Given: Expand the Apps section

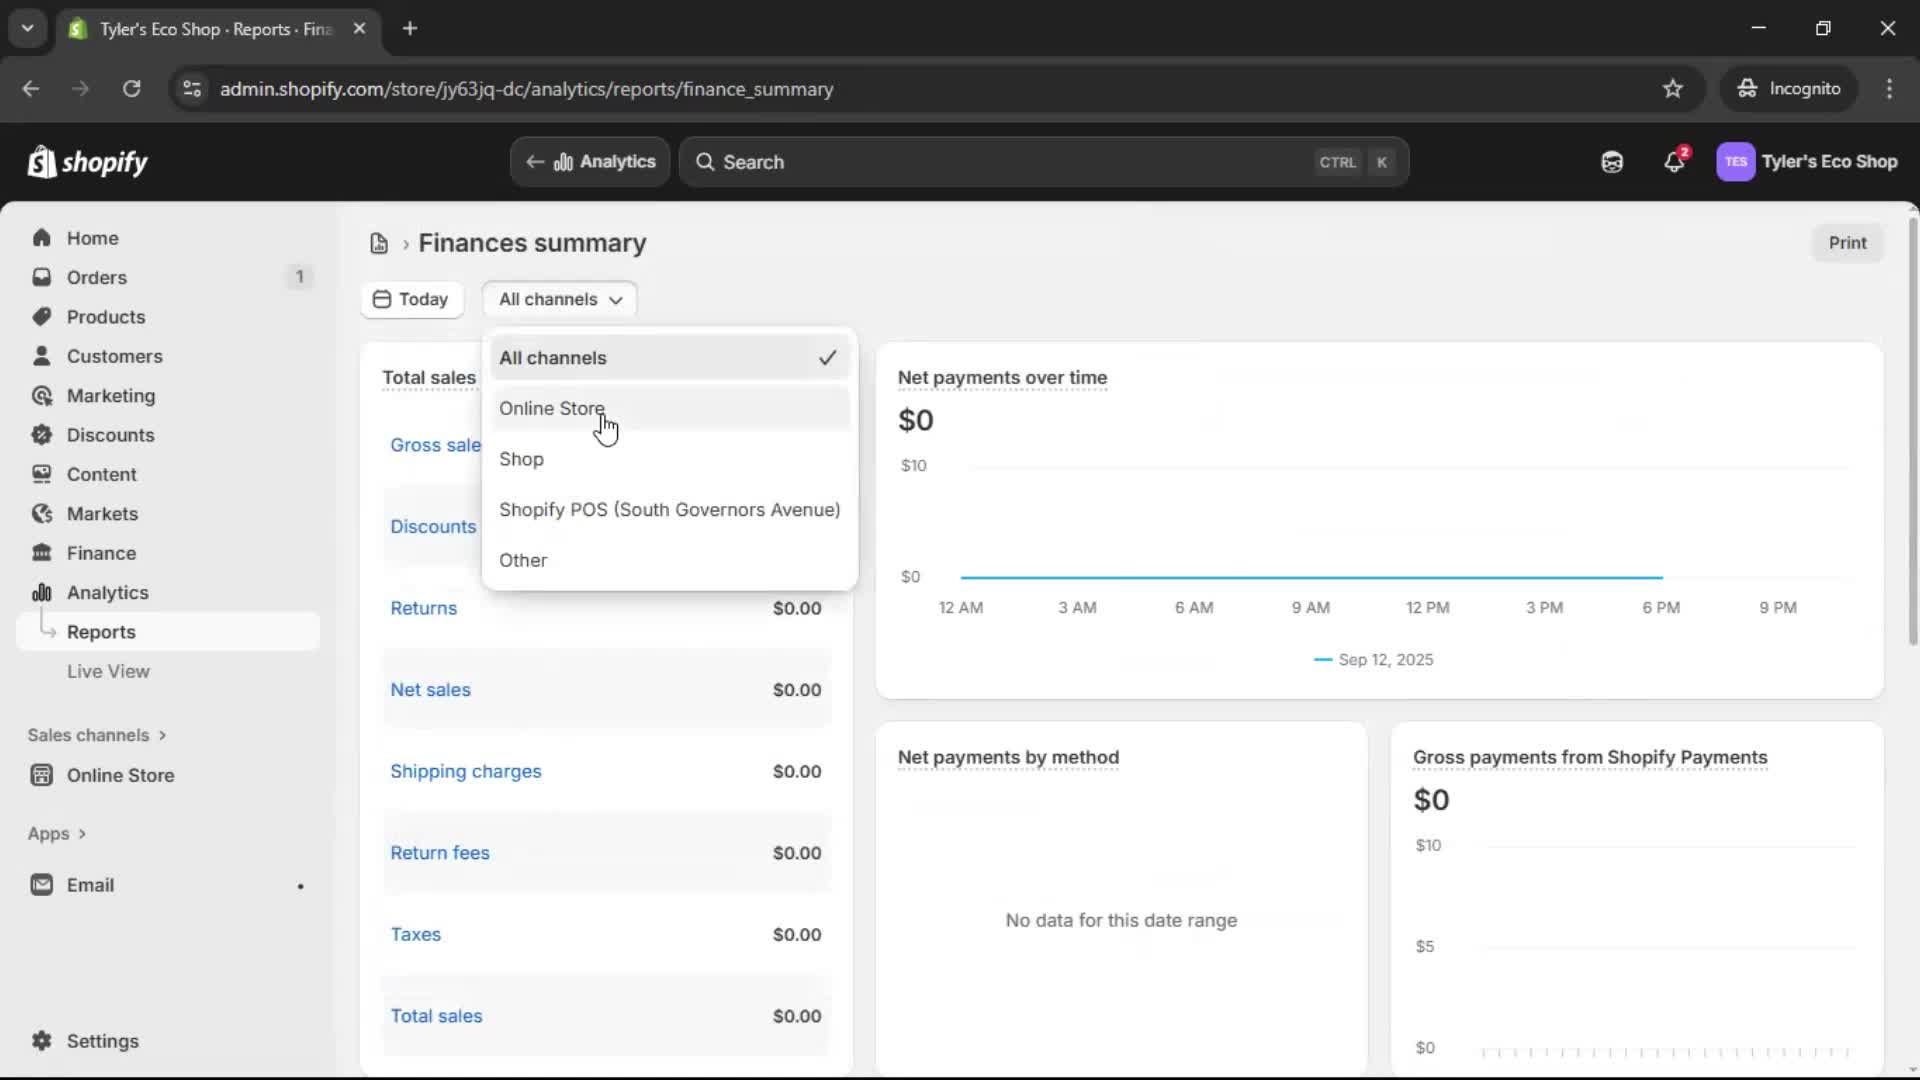Looking at the screenshot, I should (x=56, y=833).
